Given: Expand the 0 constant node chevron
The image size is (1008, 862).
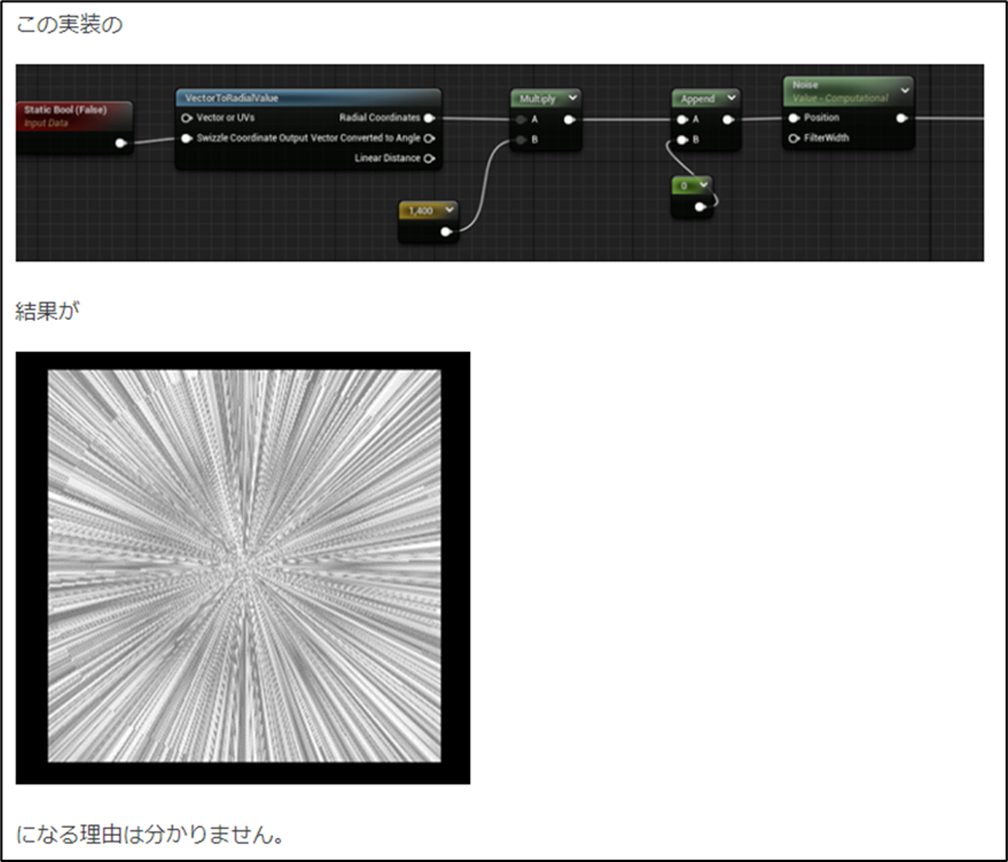Looking at the screenshot, I should [703, 184].
